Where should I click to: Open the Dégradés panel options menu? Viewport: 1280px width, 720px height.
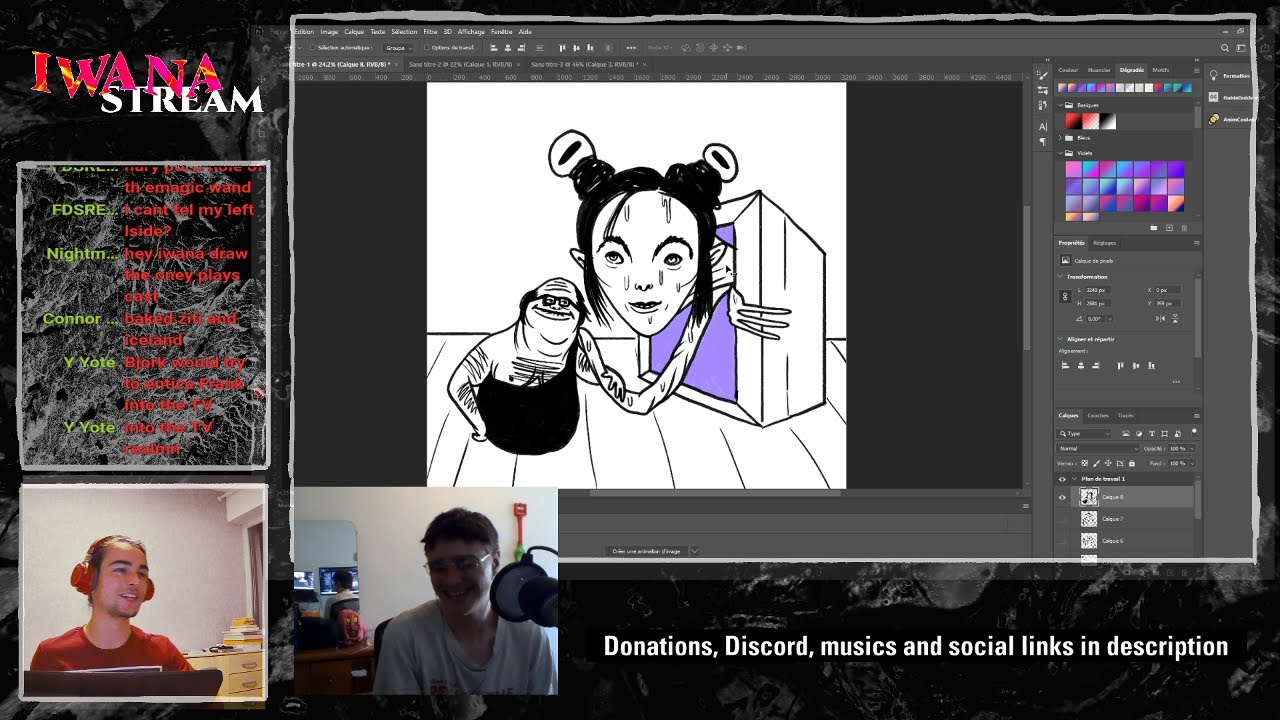point(1197,70)
